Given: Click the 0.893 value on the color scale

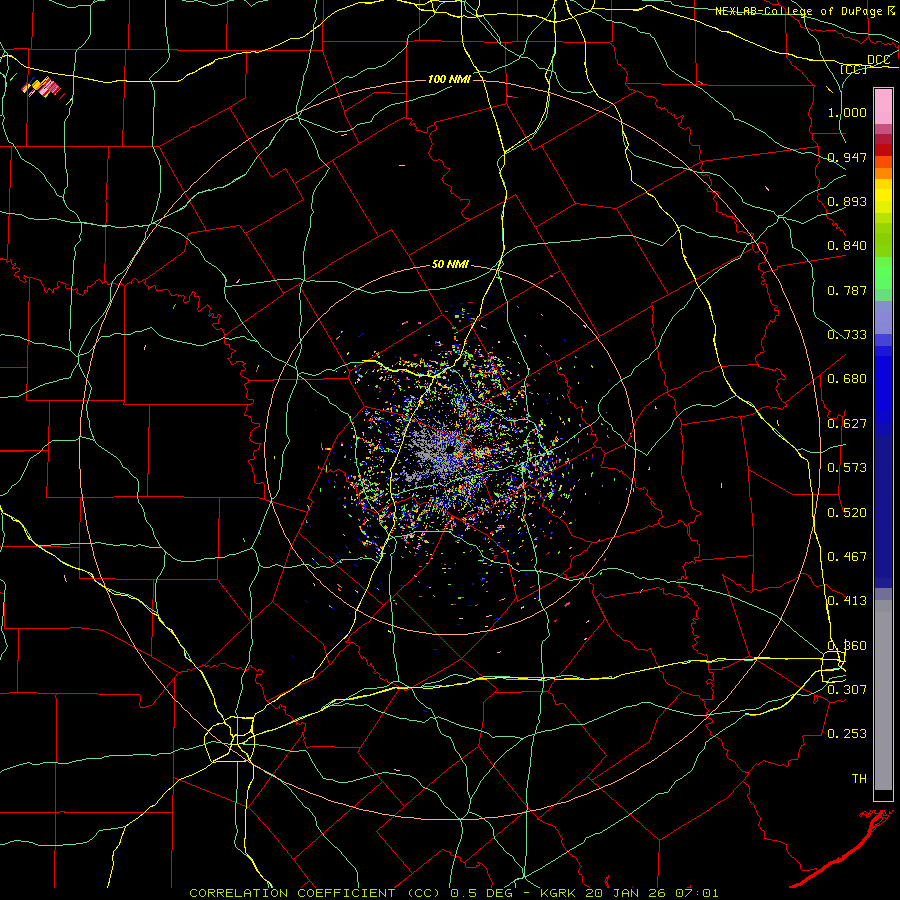Looking at the screenshot, I should point(847,201).
